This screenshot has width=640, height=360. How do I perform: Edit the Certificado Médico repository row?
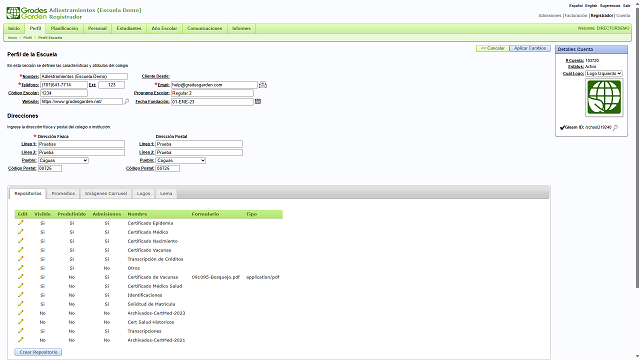click(x=20, y=232)
